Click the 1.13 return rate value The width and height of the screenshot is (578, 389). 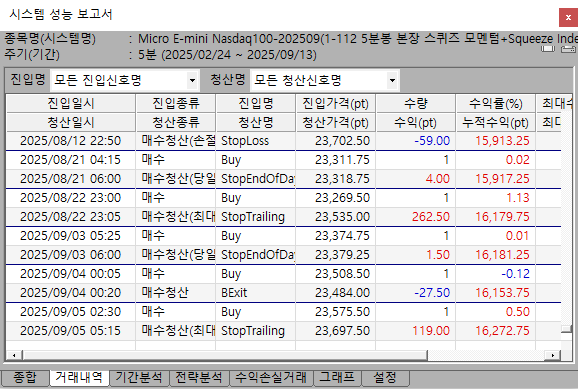[x=518, y=198]
